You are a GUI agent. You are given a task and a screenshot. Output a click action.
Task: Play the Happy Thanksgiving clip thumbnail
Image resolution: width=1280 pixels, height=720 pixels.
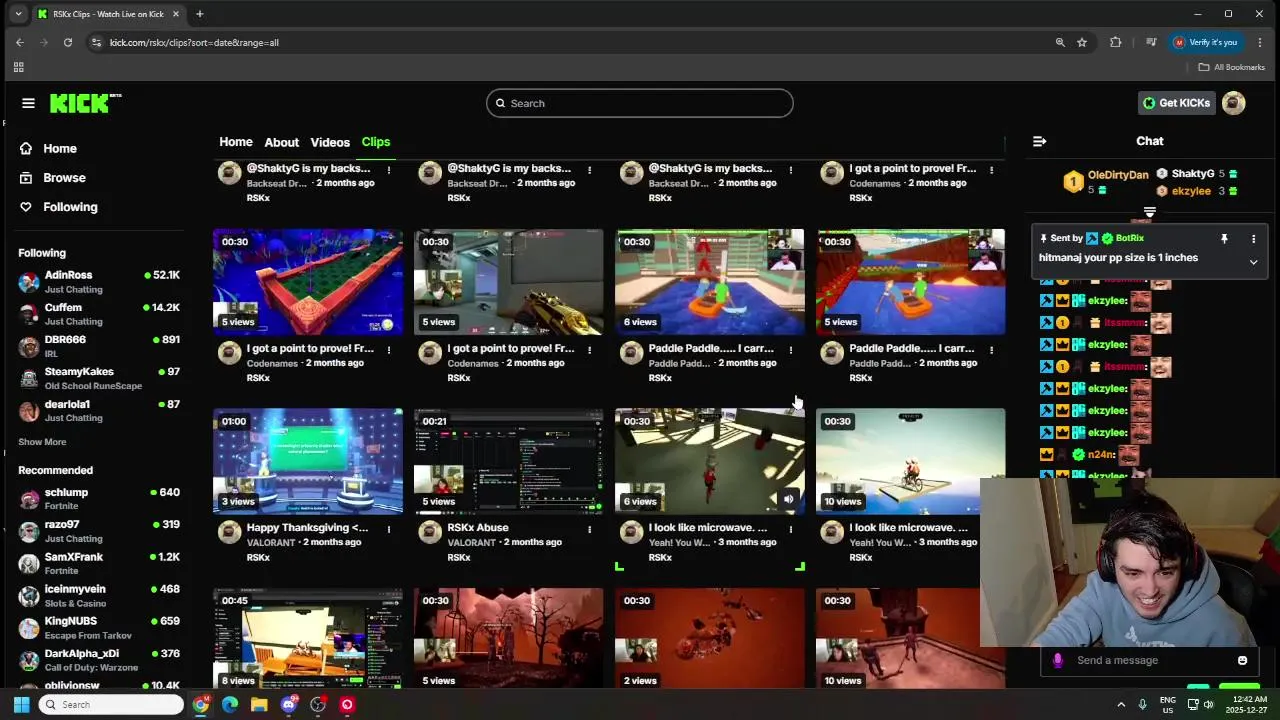[x=308, y=461]
